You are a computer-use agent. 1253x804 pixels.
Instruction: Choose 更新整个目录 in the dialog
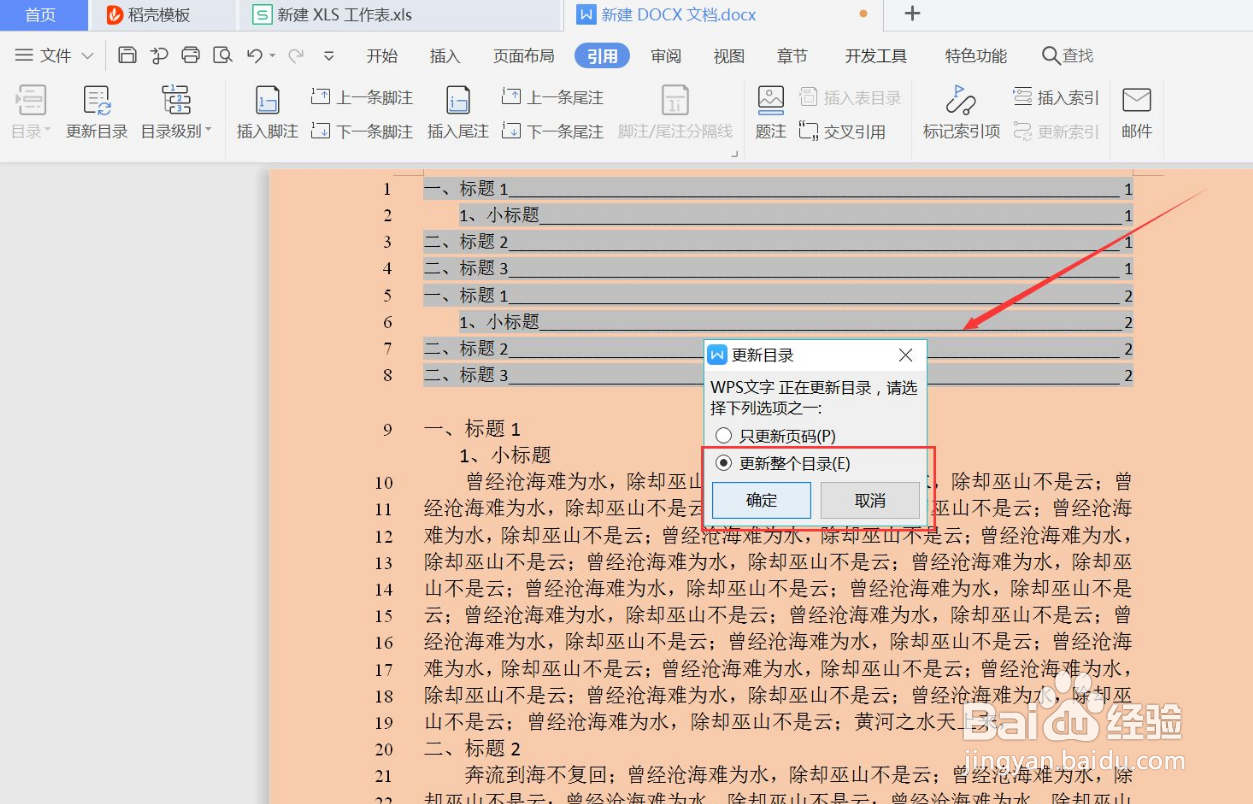724,463
